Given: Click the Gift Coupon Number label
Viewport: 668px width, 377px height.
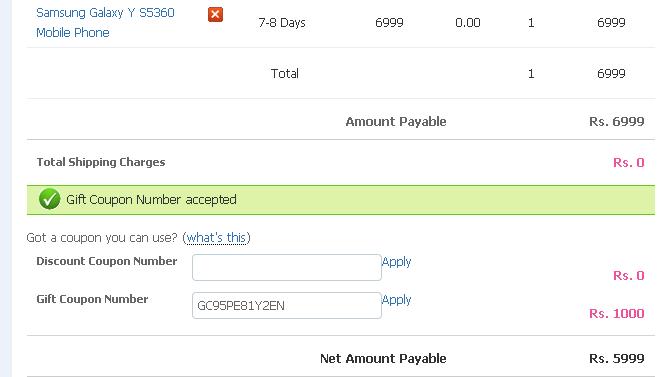Looking at the screenshot, I should (92, 299).
